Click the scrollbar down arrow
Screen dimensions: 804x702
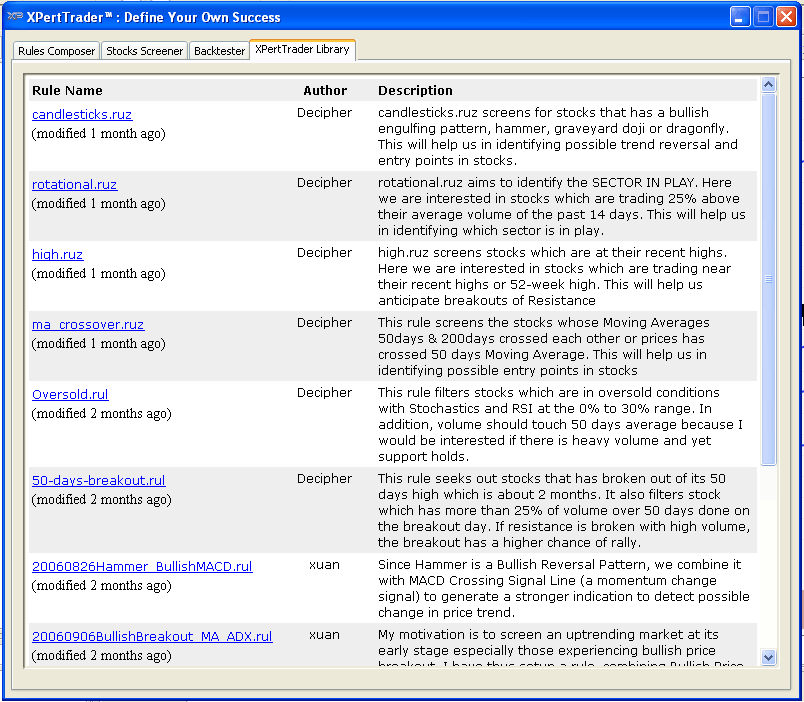coord(768,657)
